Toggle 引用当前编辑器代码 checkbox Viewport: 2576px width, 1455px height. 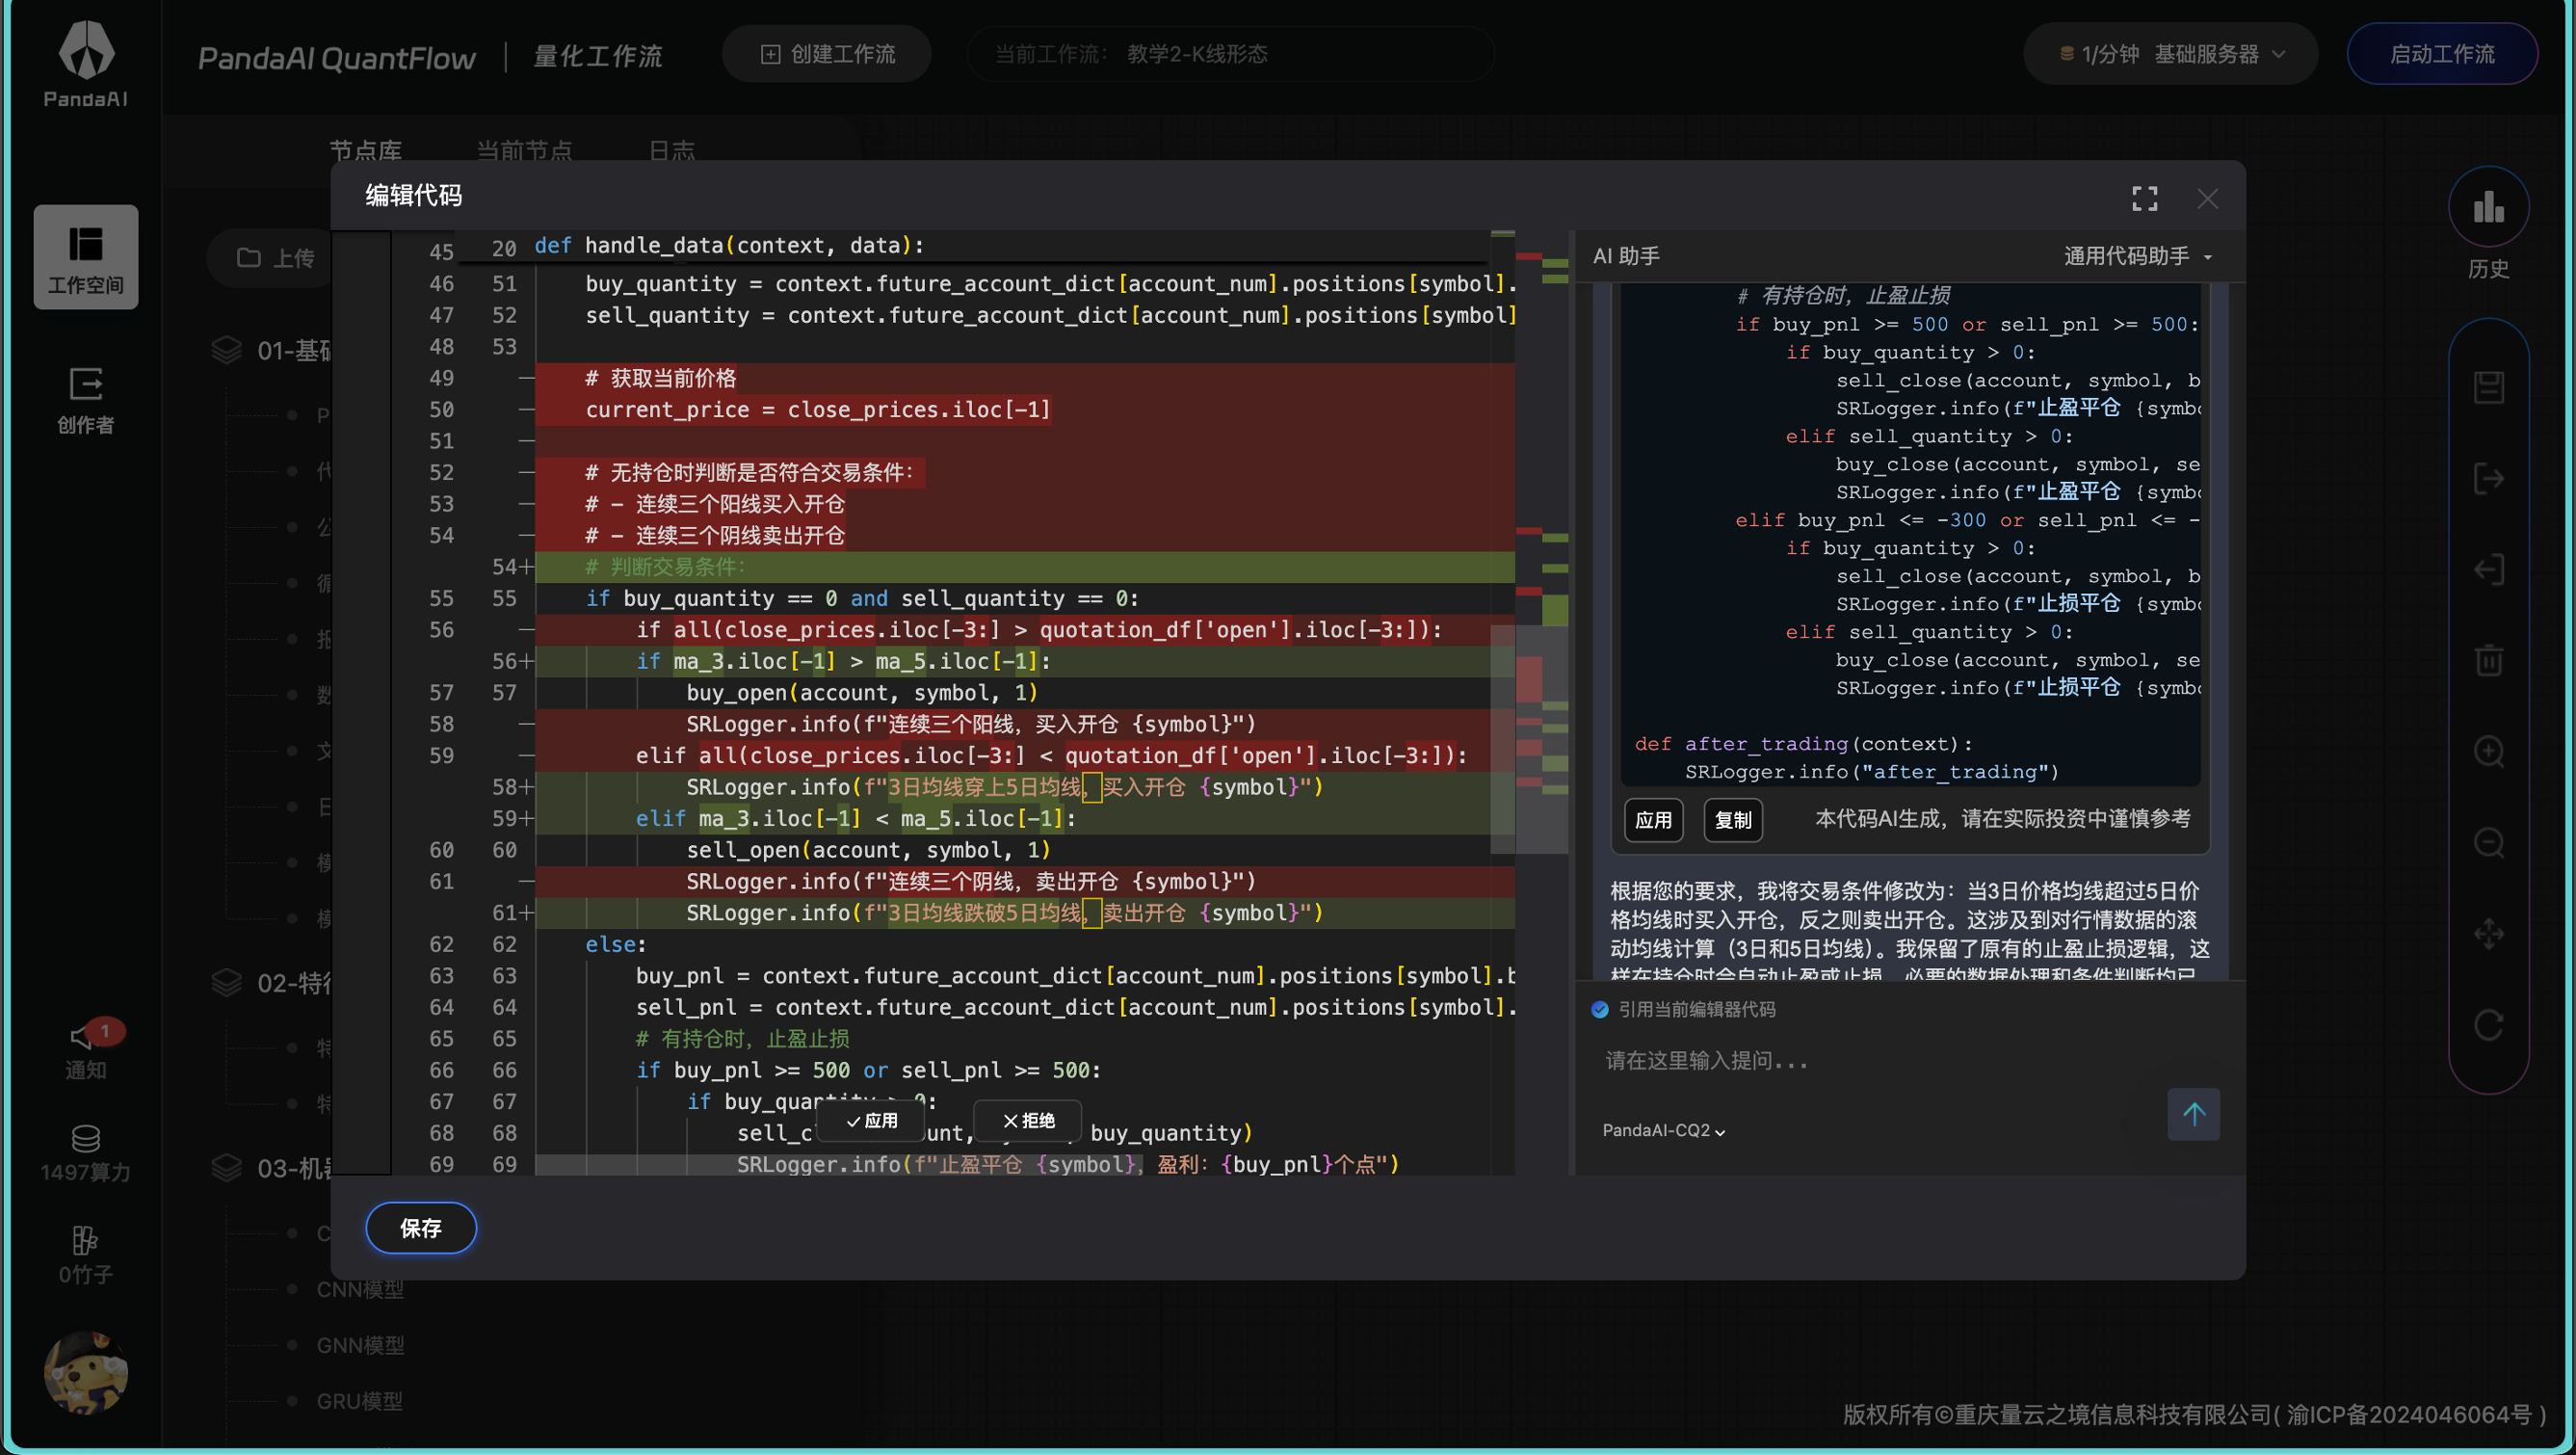click(1600, 1009)
